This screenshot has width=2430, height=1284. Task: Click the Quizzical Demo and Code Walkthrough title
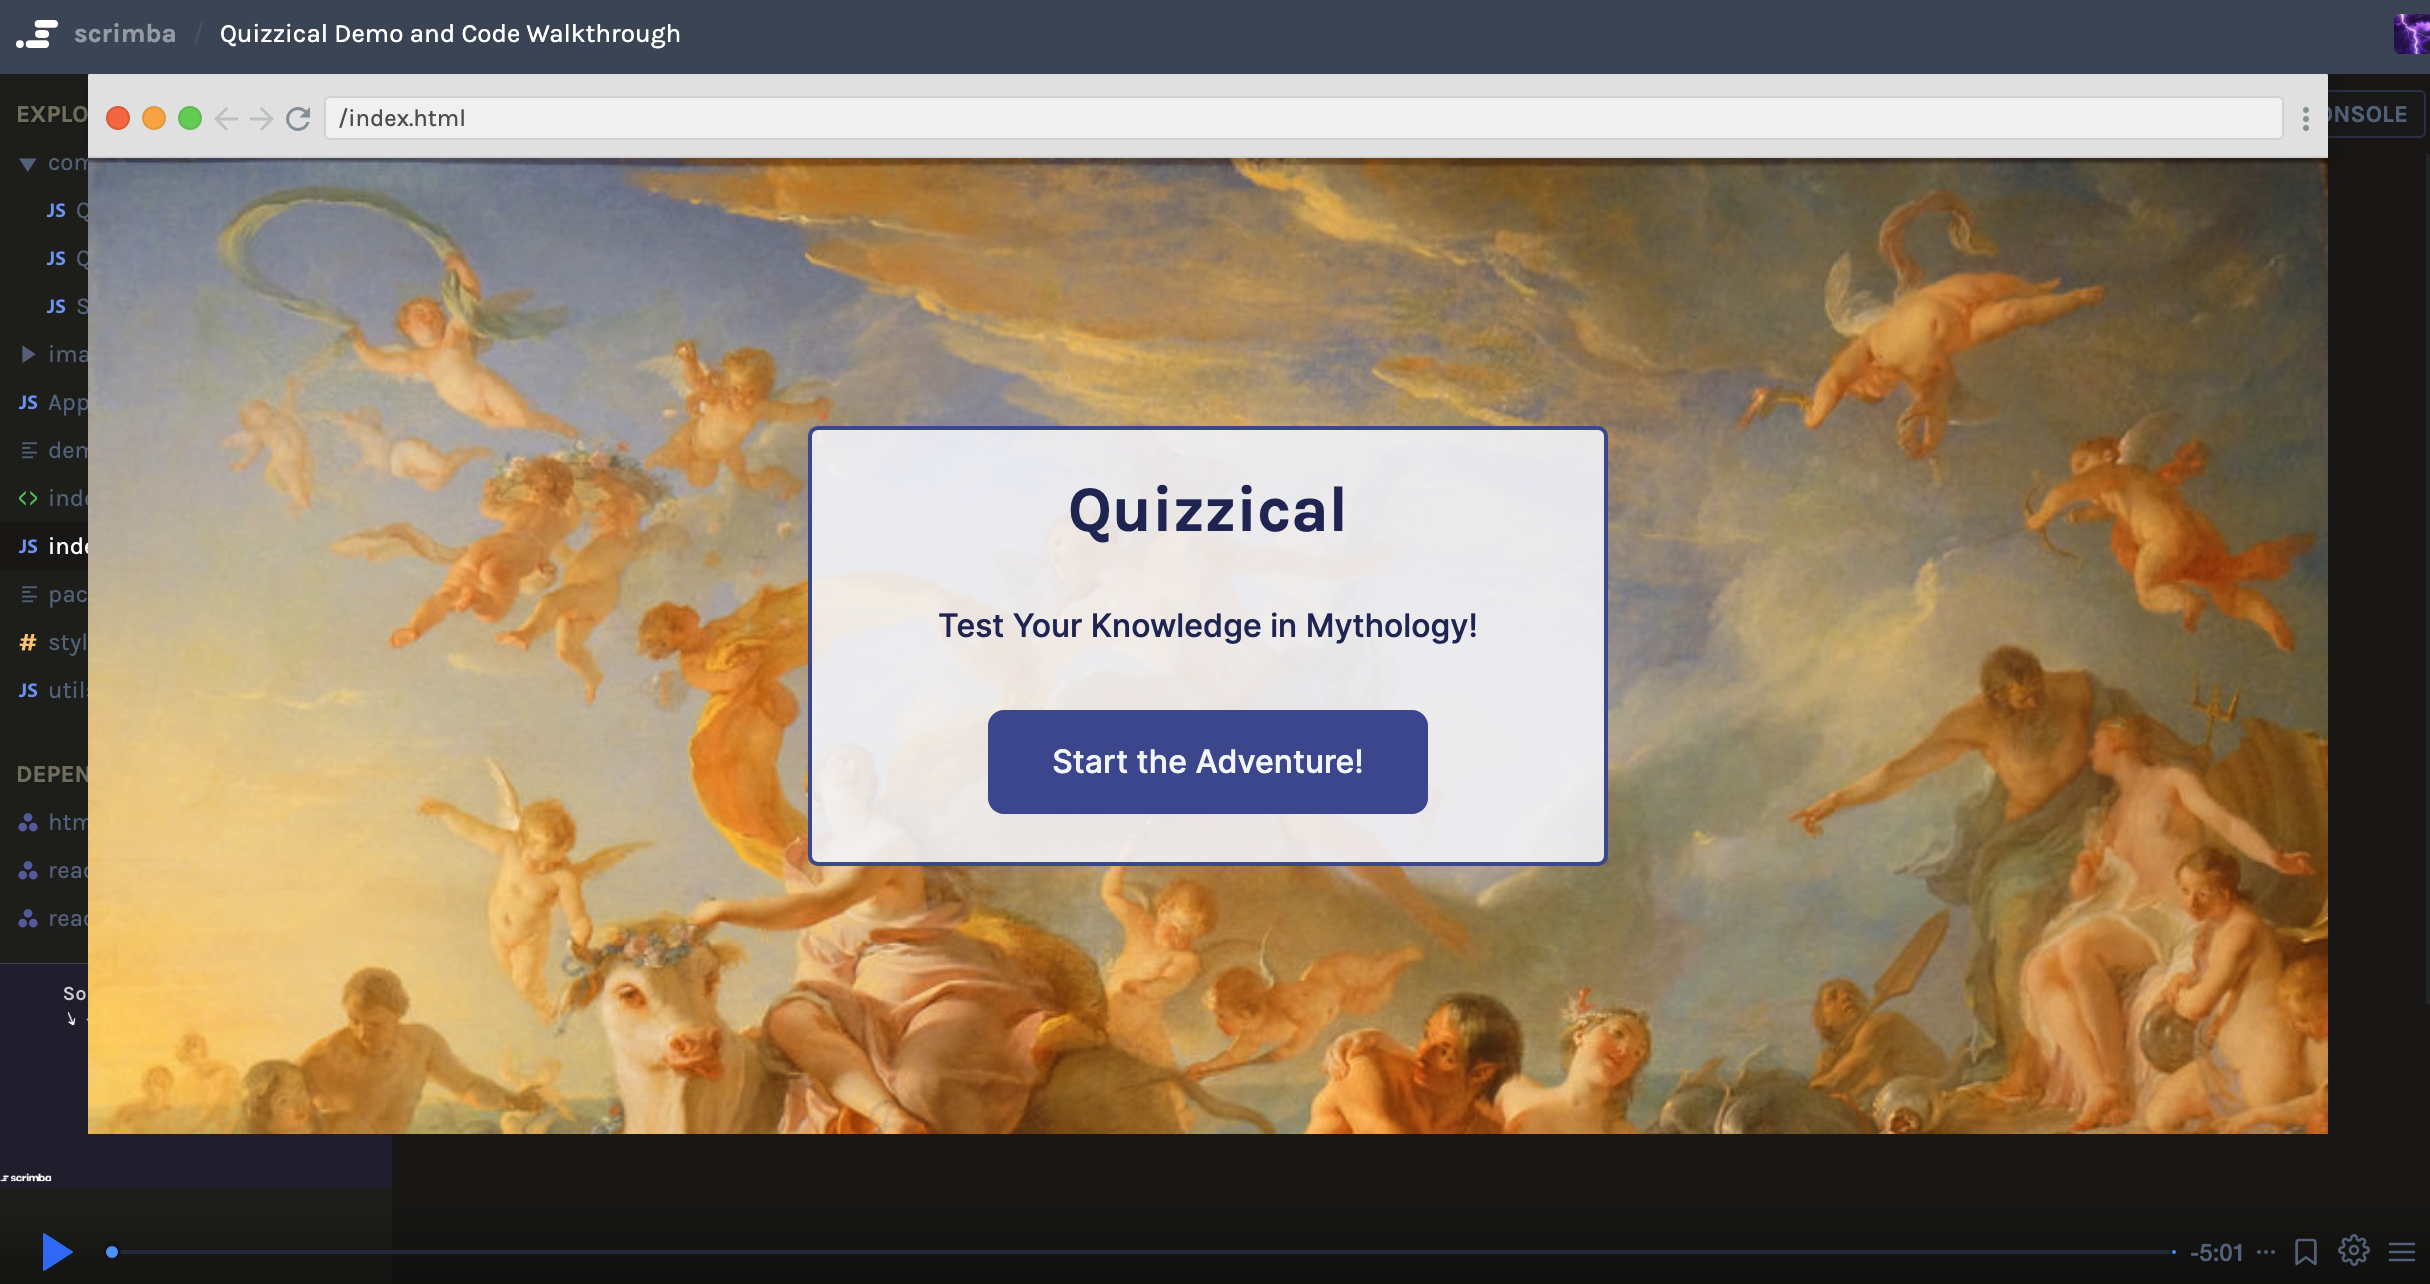click(x=450, y=34)
